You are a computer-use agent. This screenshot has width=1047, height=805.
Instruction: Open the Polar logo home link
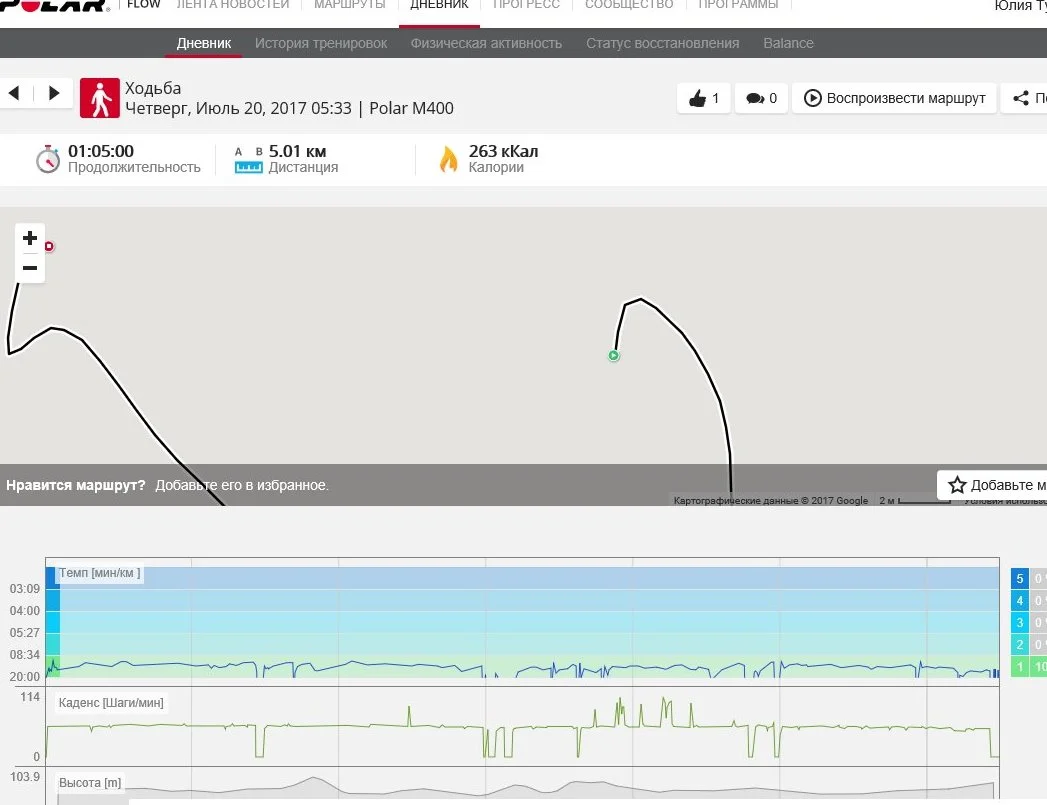pos(54,5)
